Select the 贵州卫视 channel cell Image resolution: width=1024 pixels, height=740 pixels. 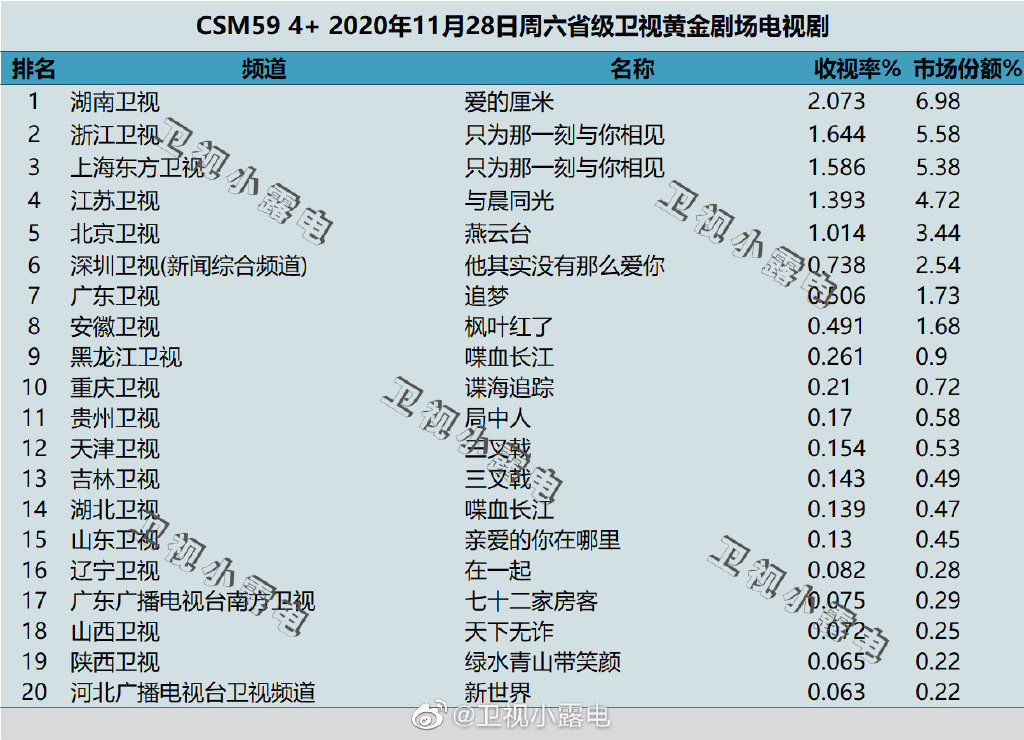pos(115,418)
